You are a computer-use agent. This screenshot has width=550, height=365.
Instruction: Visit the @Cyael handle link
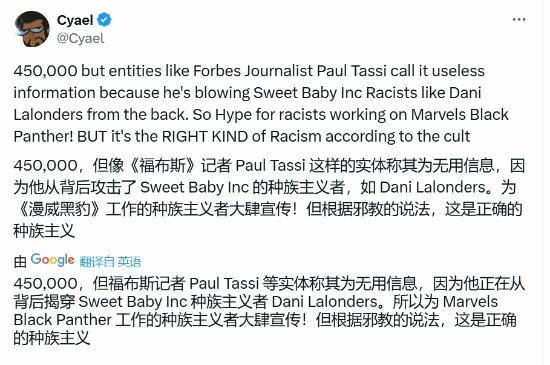(x=81, y=38)
